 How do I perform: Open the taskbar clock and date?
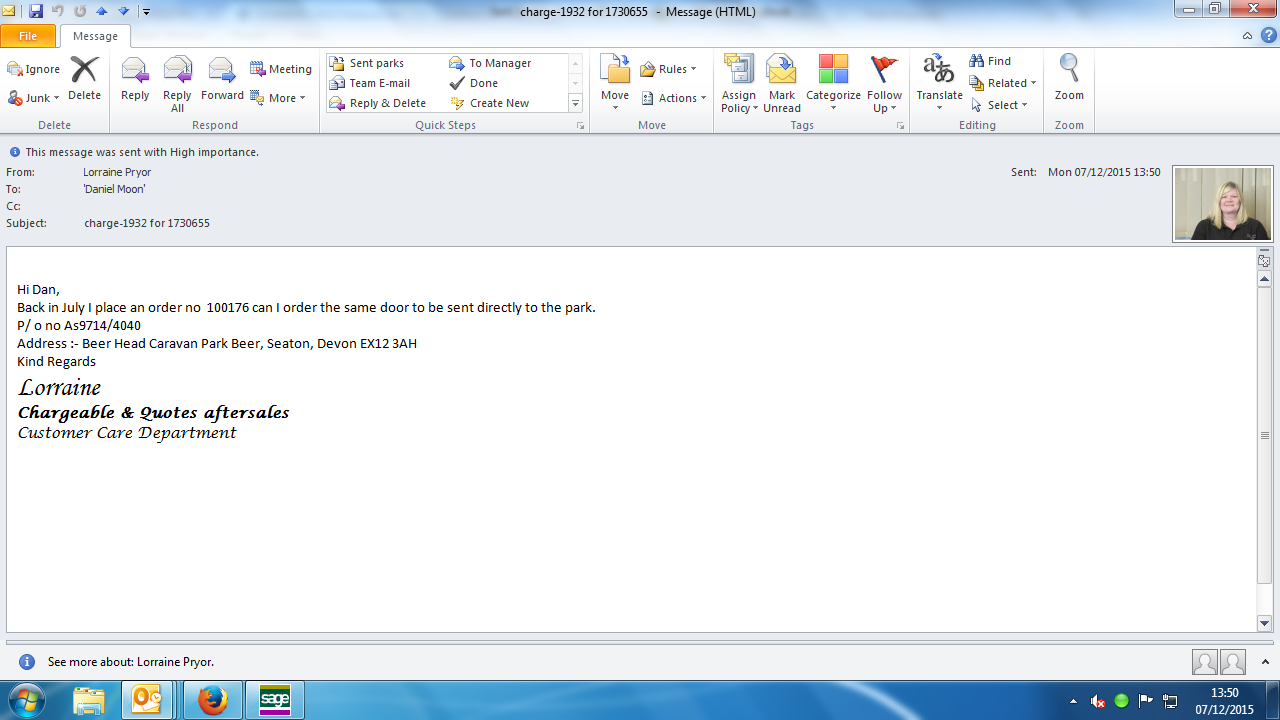click(1225, 701)
